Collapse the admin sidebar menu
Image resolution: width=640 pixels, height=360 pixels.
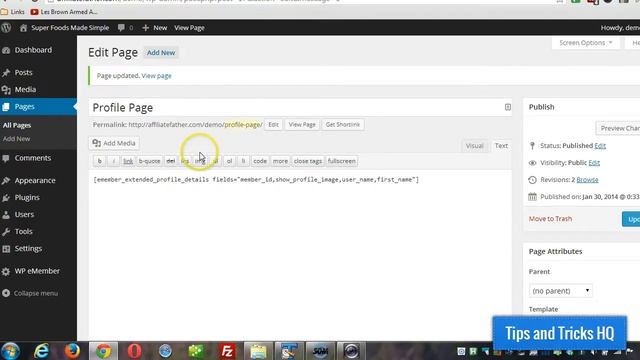(30, 293)
